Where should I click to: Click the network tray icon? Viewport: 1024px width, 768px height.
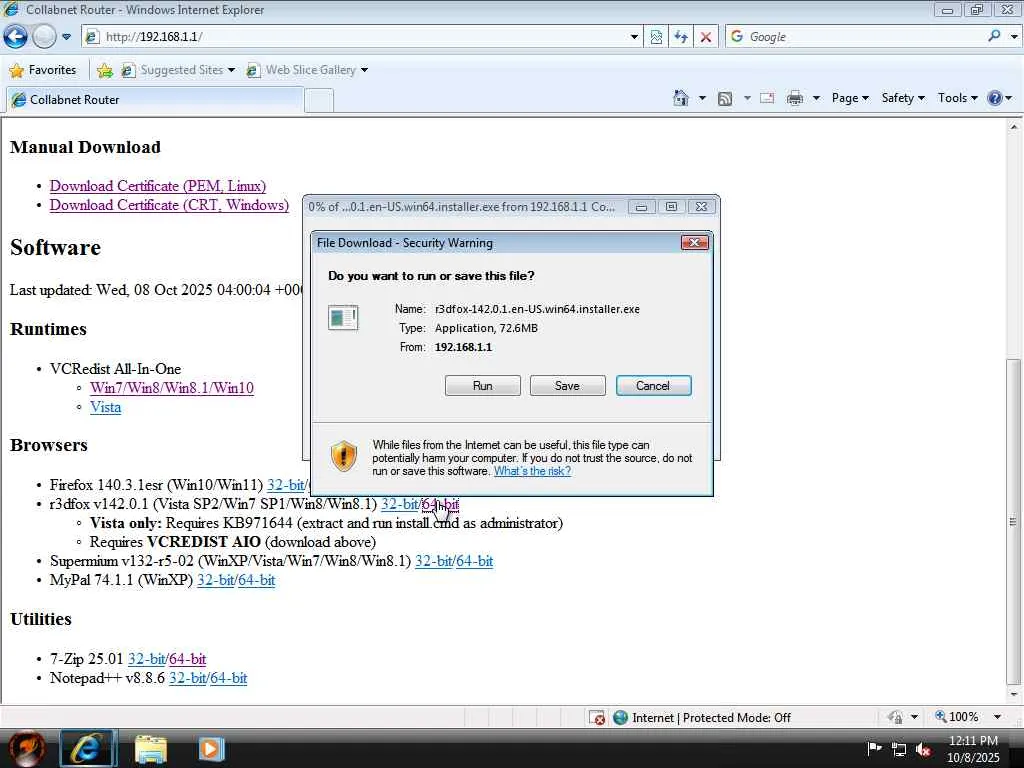(899, 750)
